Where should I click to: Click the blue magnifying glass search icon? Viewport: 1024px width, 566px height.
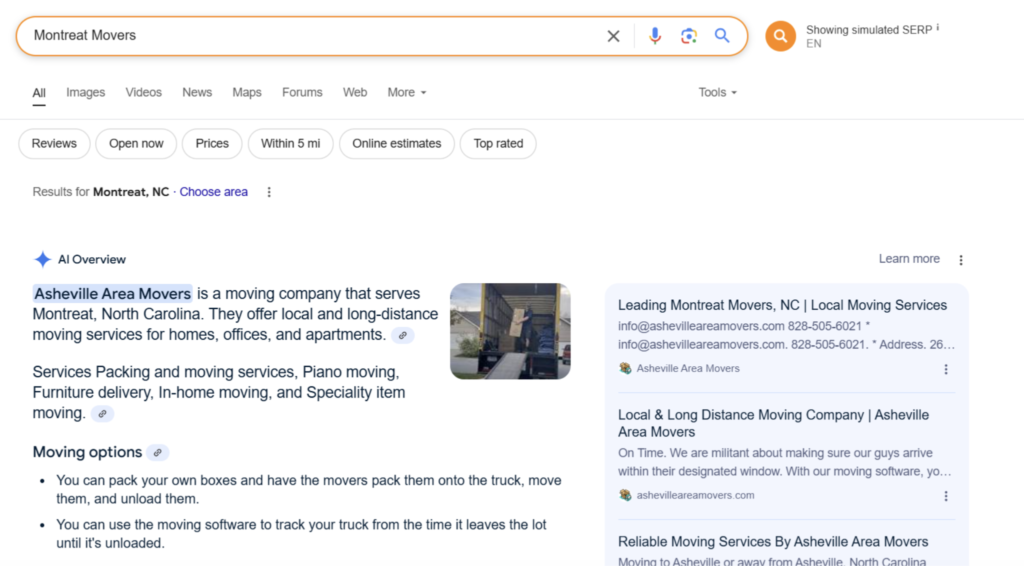[722, 36]
